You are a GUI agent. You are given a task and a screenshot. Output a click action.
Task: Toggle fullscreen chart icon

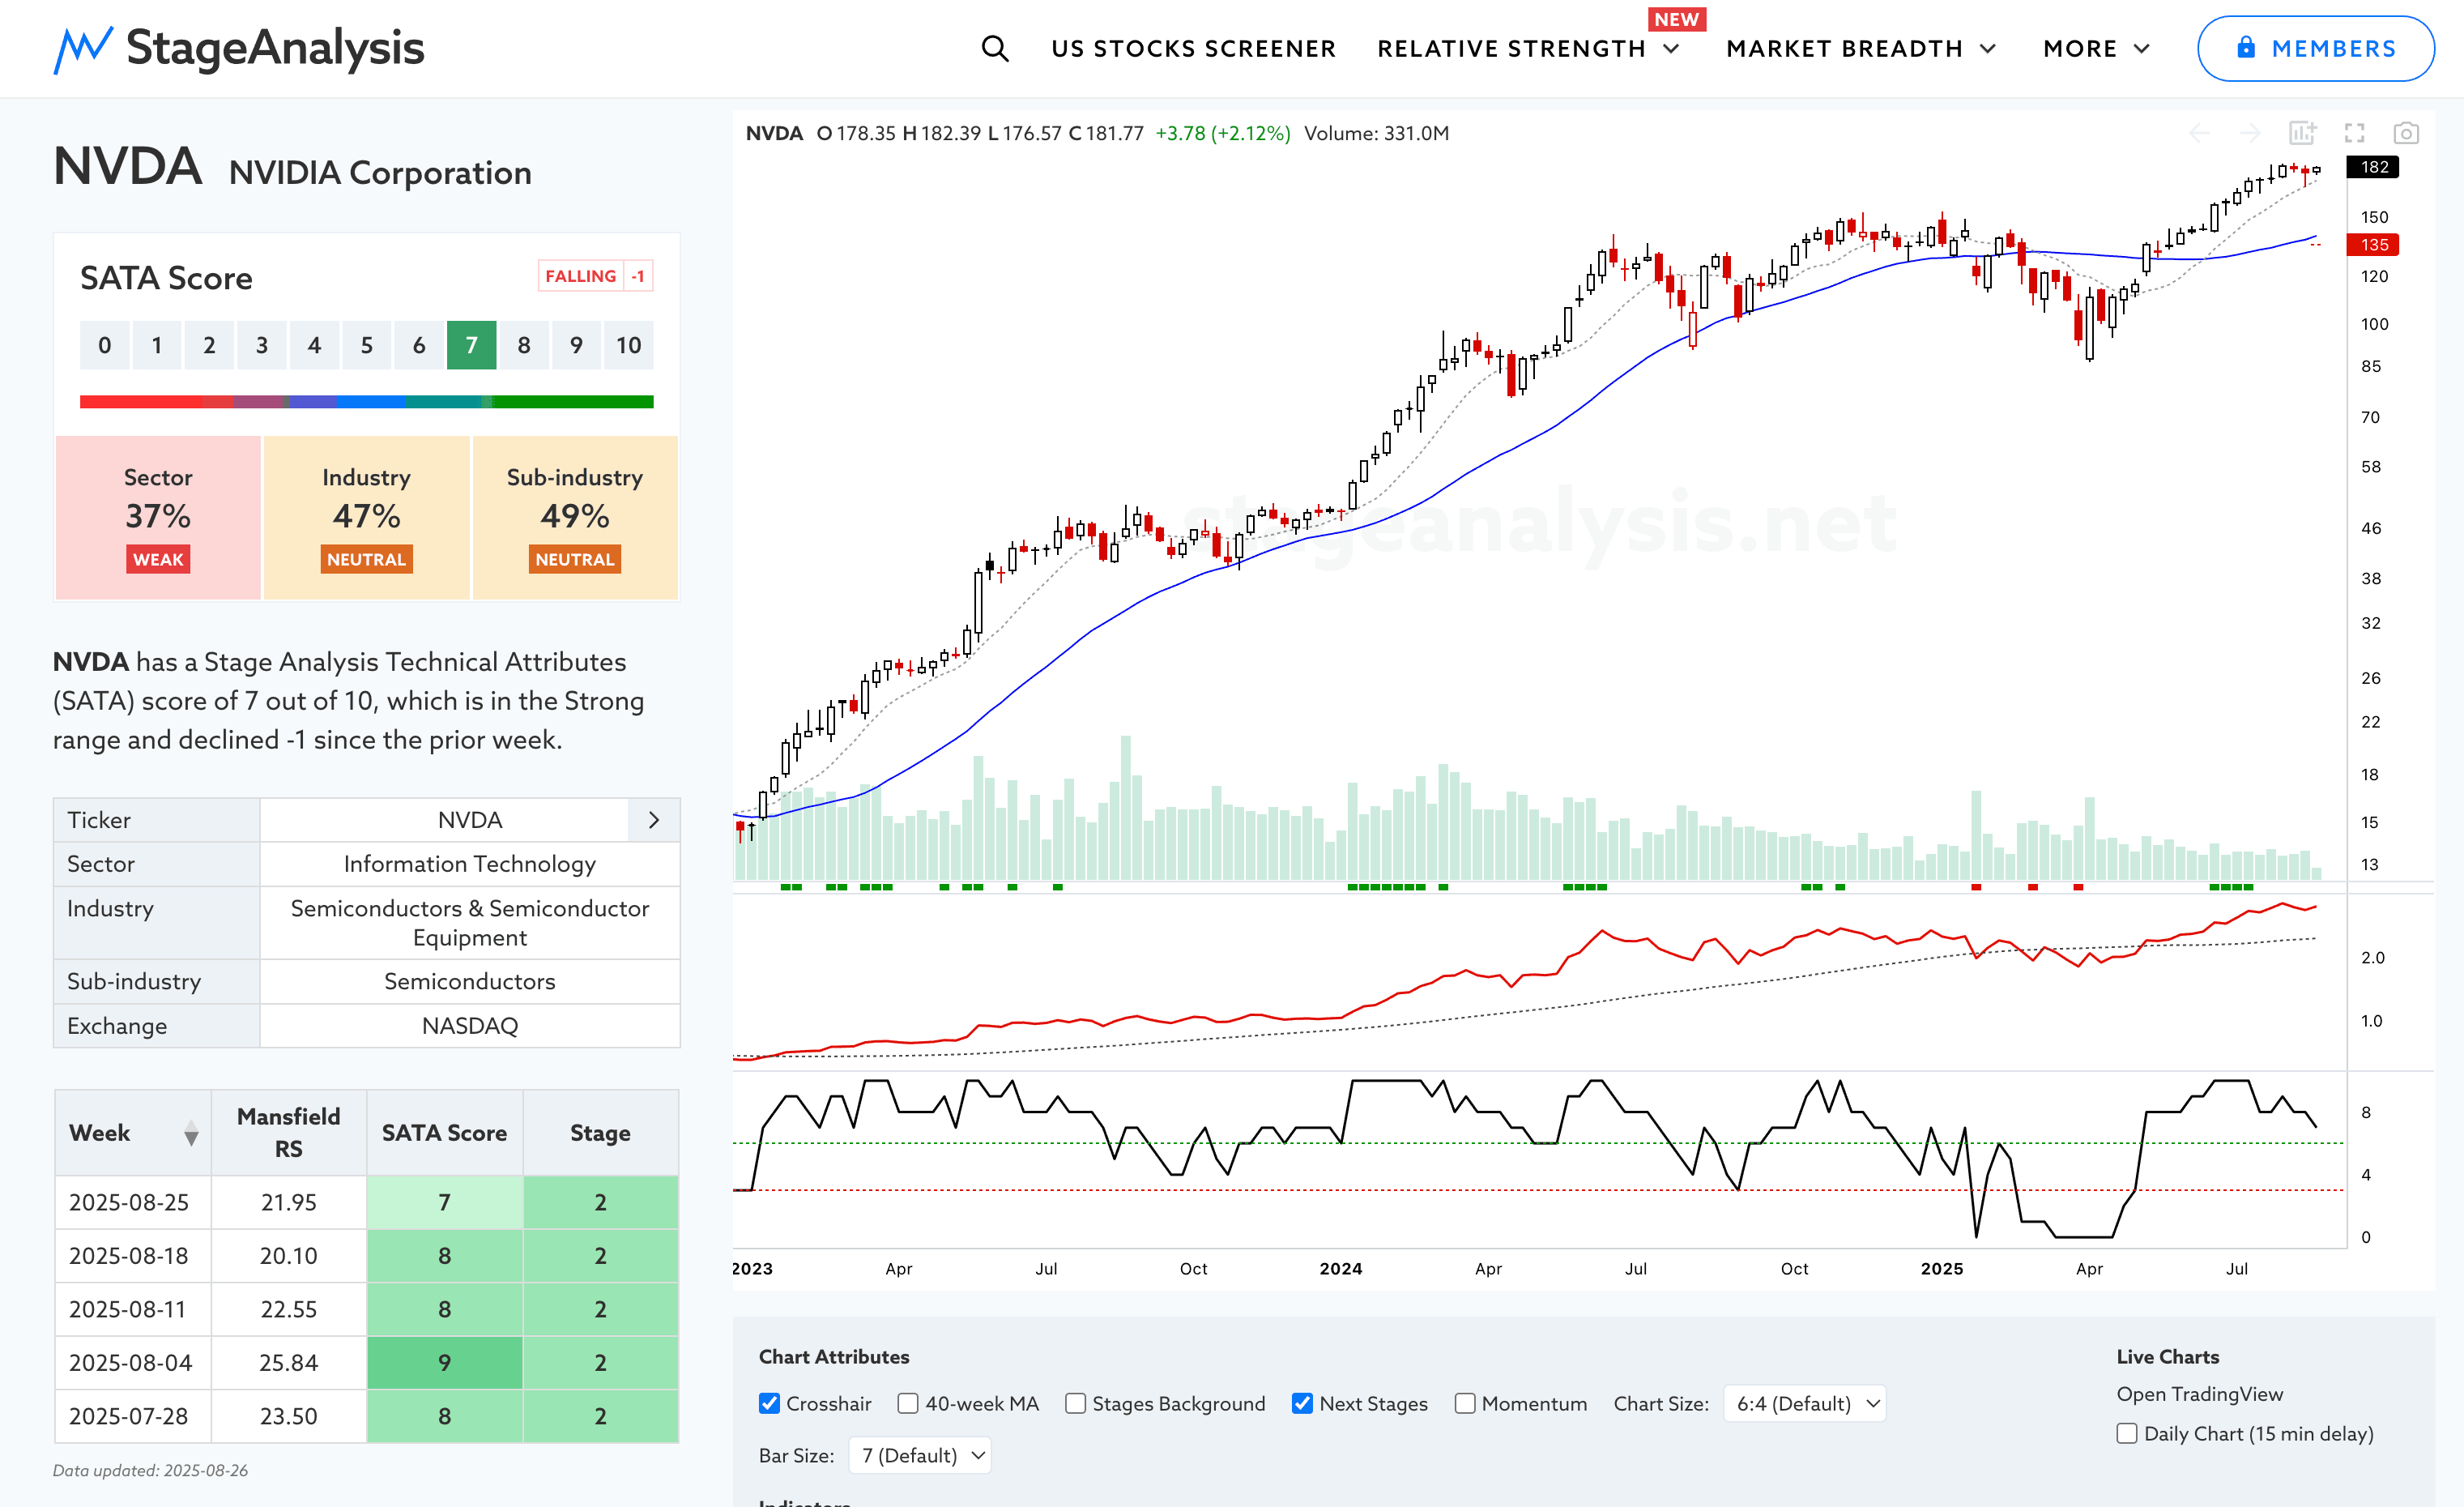(2354, 133)
